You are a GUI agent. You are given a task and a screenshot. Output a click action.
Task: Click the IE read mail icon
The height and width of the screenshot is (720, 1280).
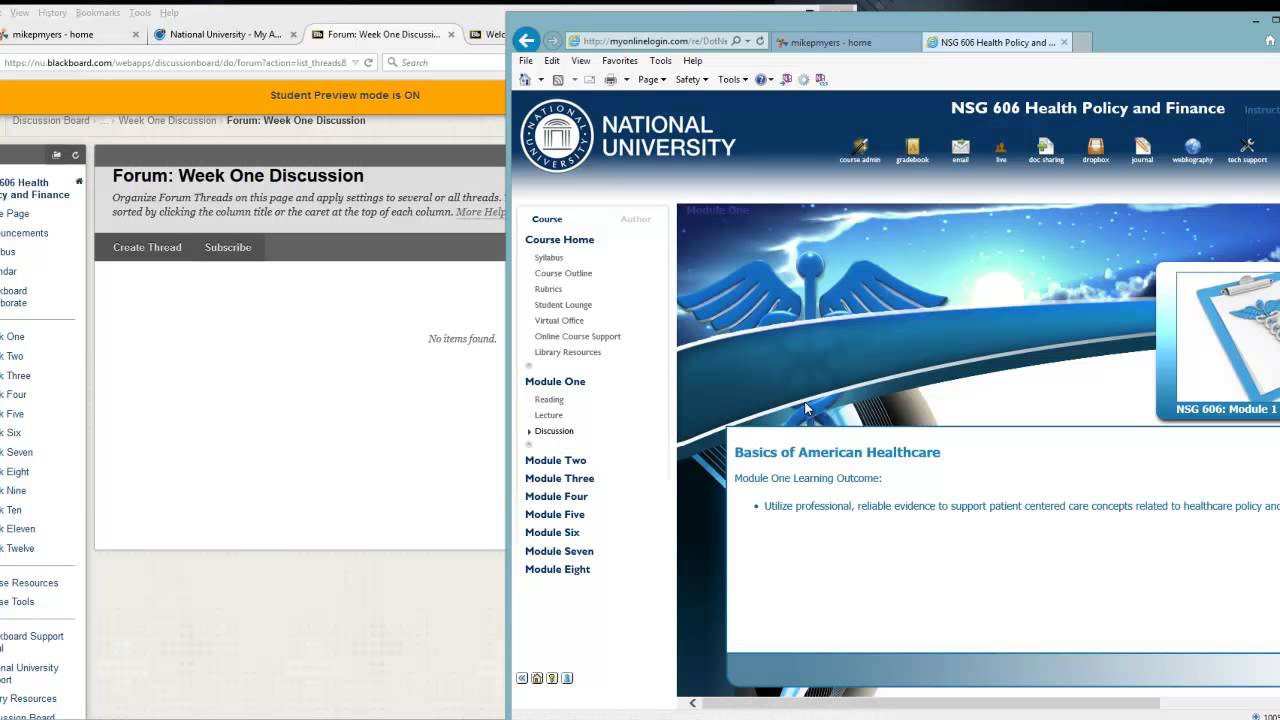point(589,79)
